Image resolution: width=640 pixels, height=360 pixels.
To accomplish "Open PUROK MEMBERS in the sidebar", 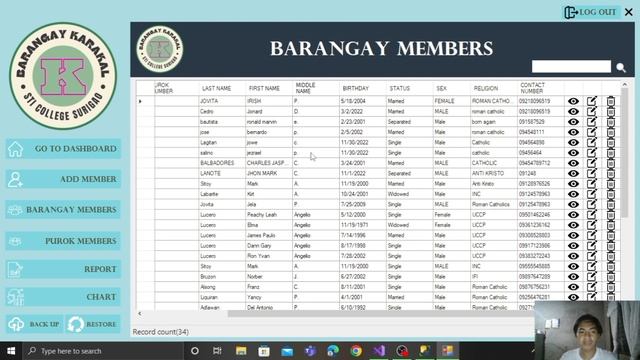I will point(63,241).
